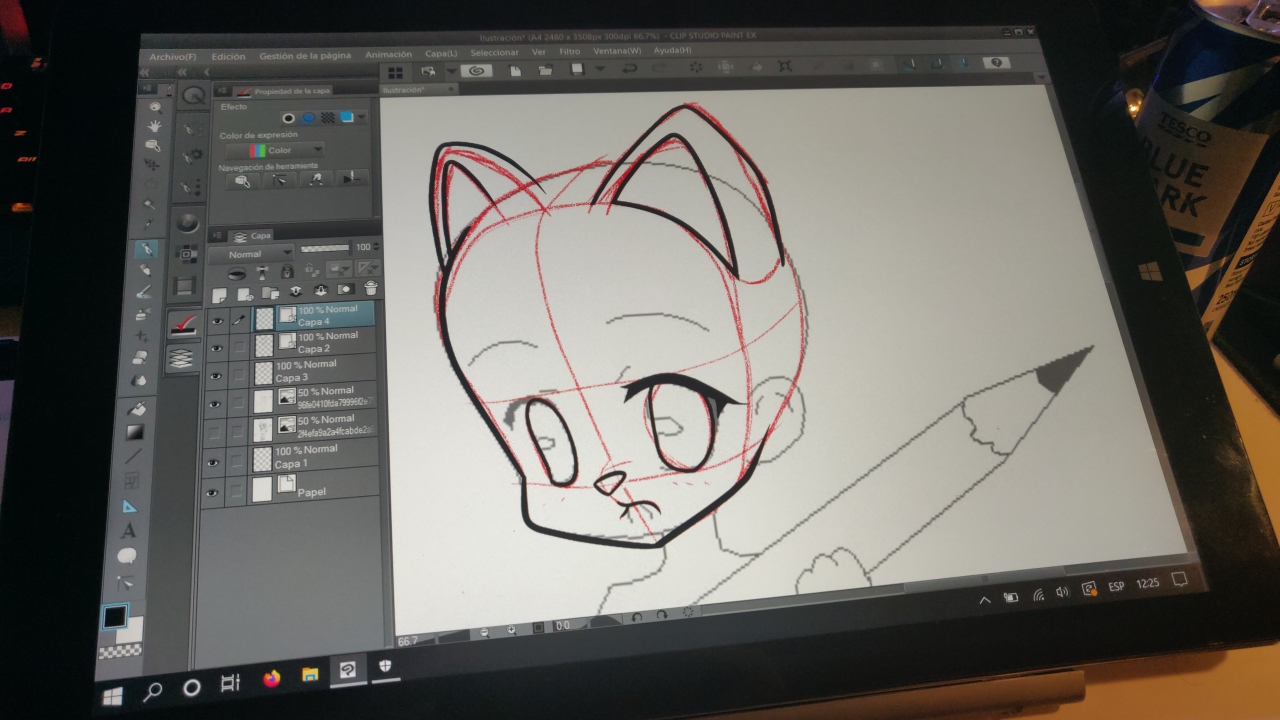Hide the Capa 2 layer
The height and width of the screenshot is (720, 1280).
(216, 348)
